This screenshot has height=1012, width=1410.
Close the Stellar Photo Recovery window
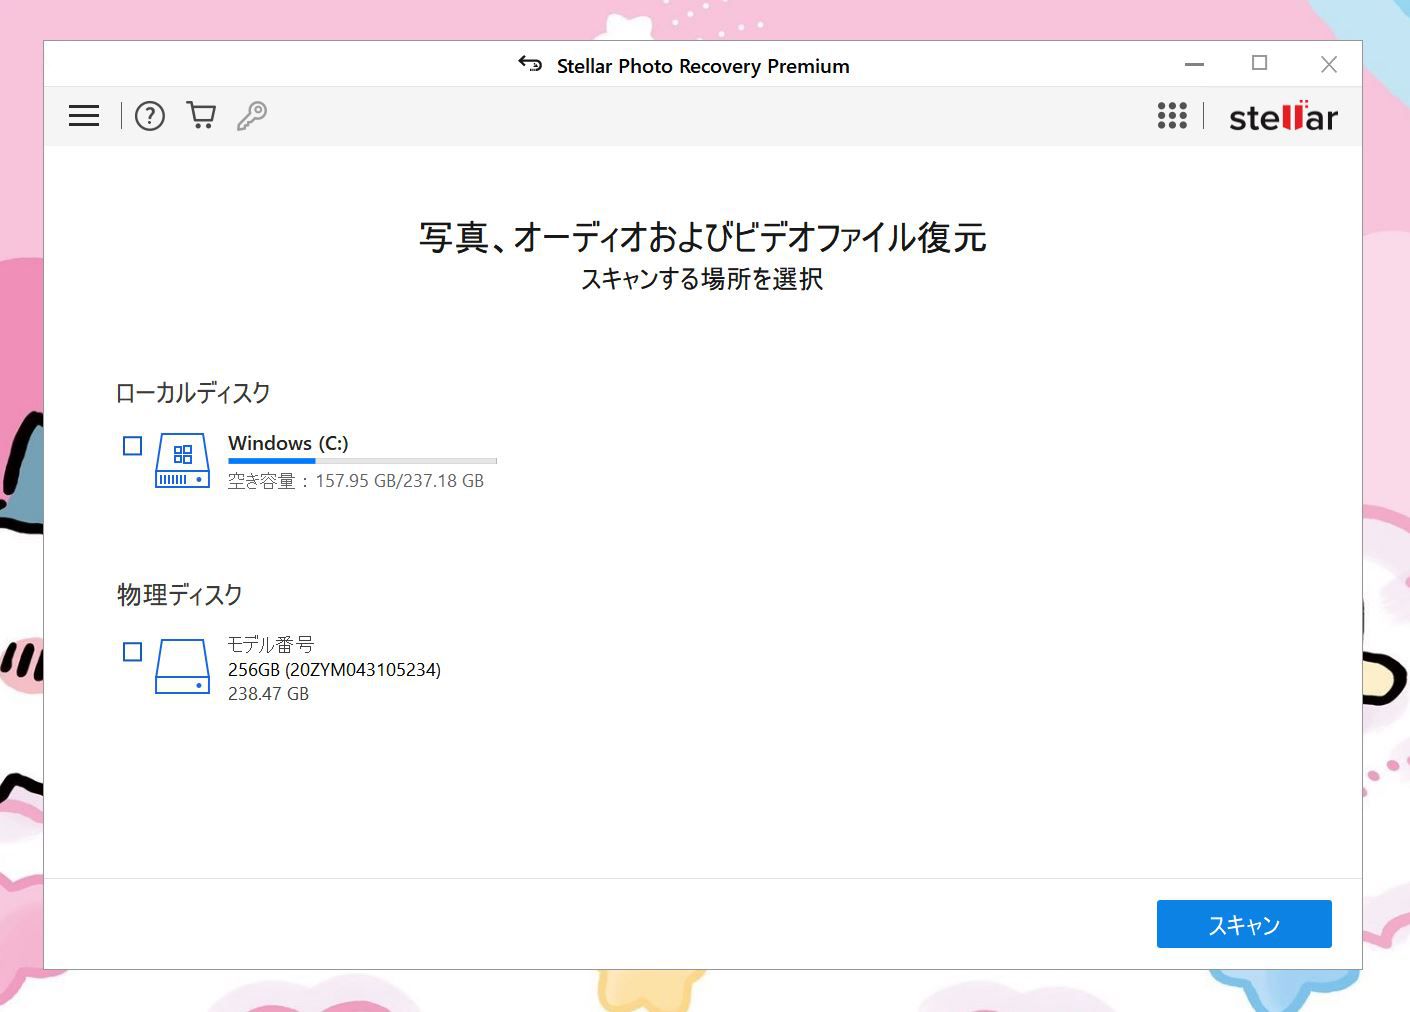1329,64
